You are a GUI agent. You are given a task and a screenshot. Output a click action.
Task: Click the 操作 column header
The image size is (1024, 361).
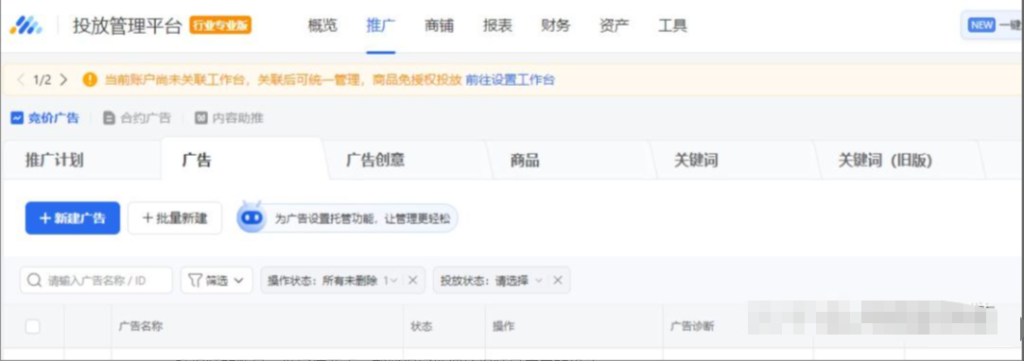coord(504,326)
